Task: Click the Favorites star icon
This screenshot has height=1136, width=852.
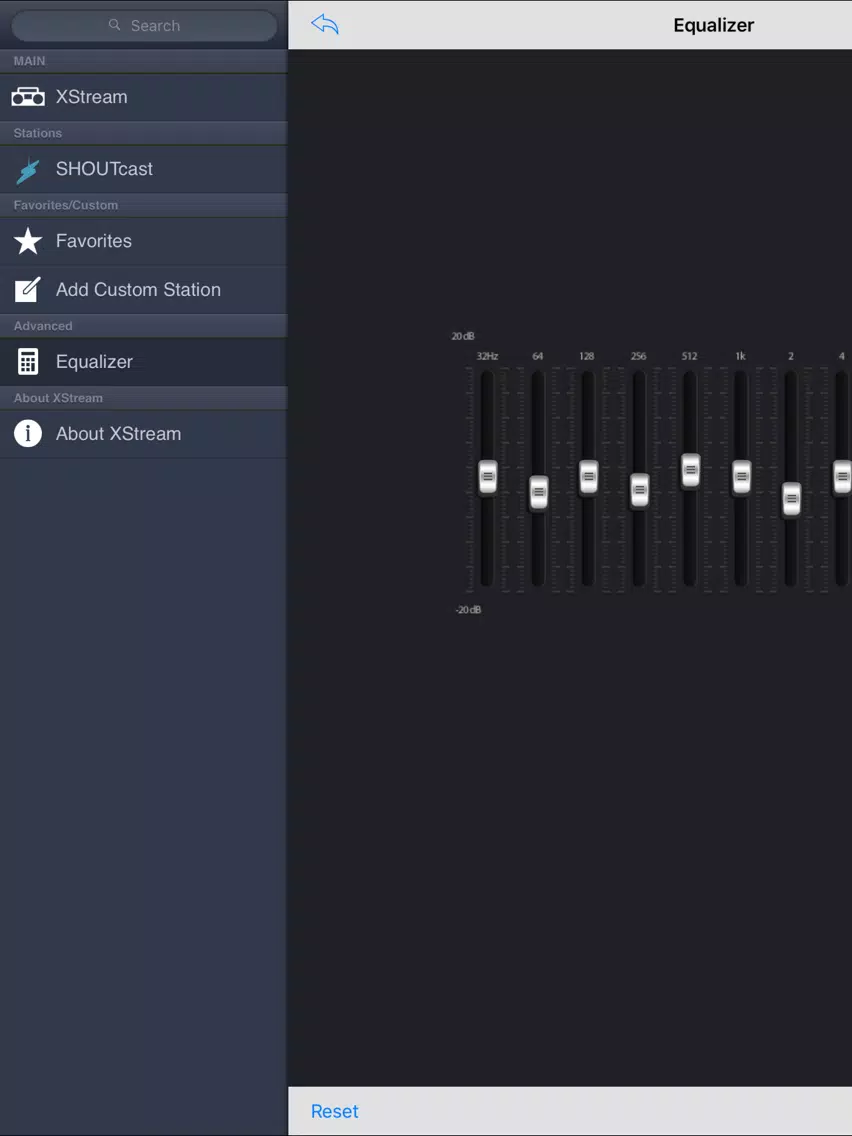Action: [x=28, y=241]
